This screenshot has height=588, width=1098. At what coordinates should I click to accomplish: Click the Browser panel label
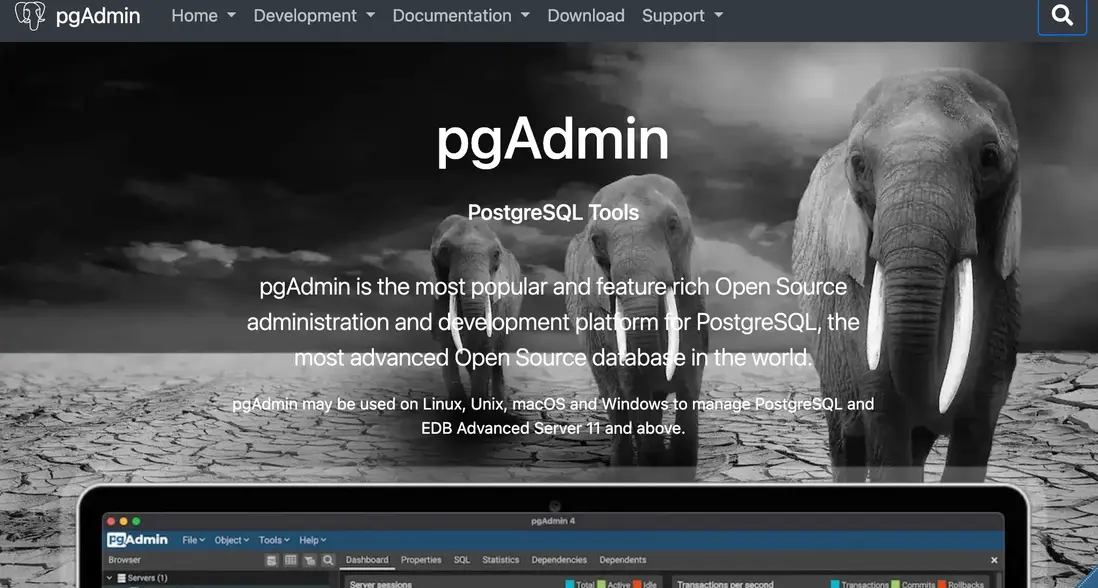coord(125,560)
